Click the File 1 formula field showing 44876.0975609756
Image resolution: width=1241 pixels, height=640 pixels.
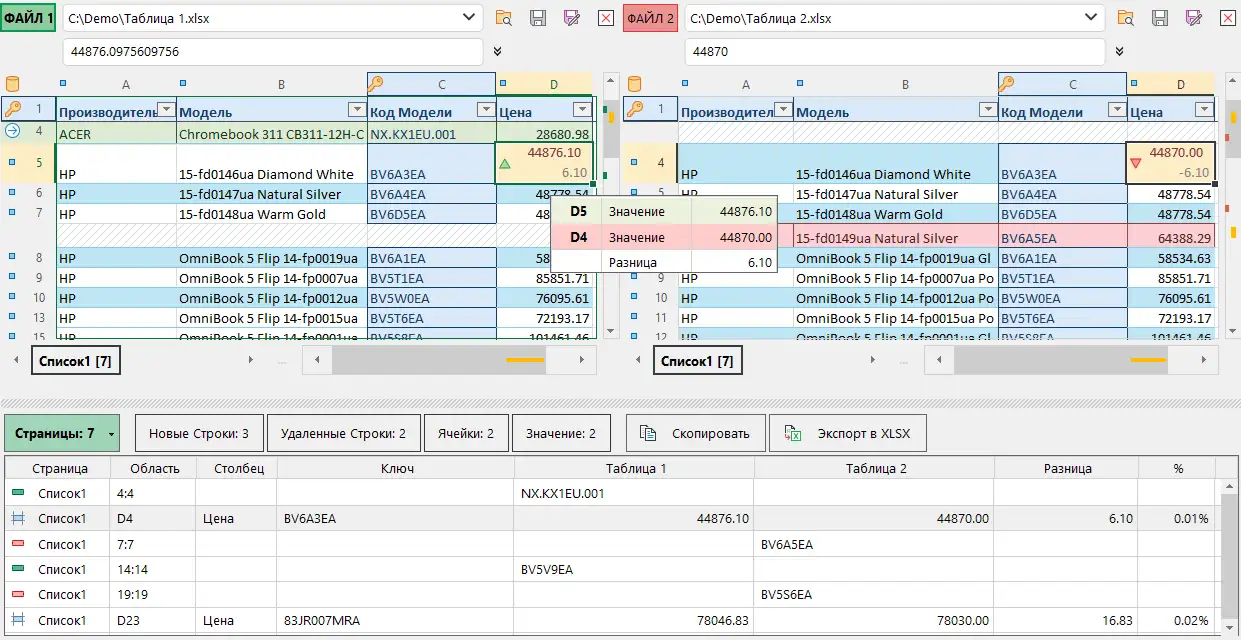pyautogui.click(x=273, y=51)
